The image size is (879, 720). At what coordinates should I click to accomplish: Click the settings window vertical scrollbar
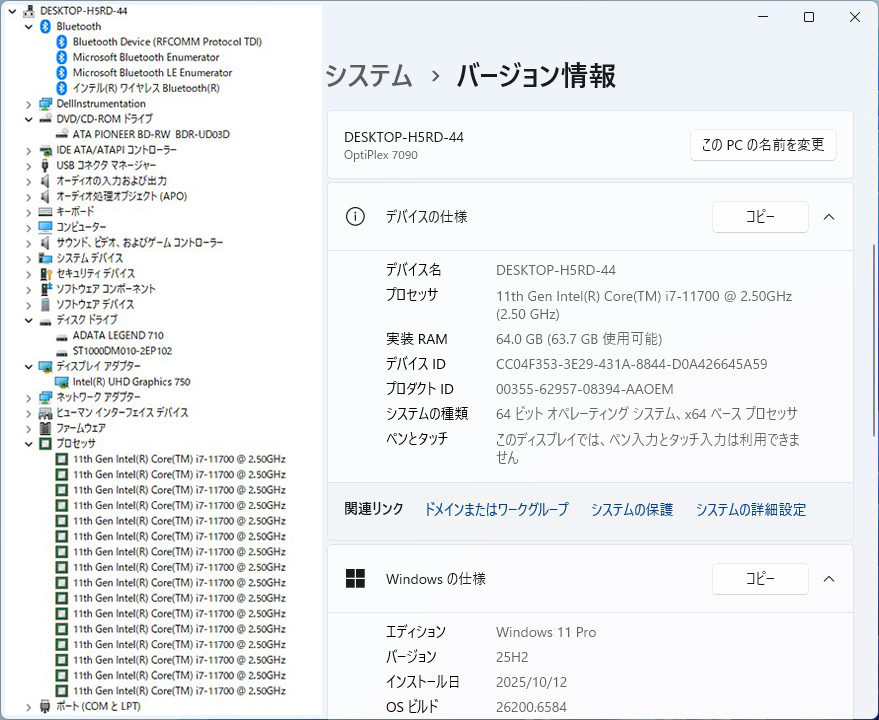tap(874, 340)
